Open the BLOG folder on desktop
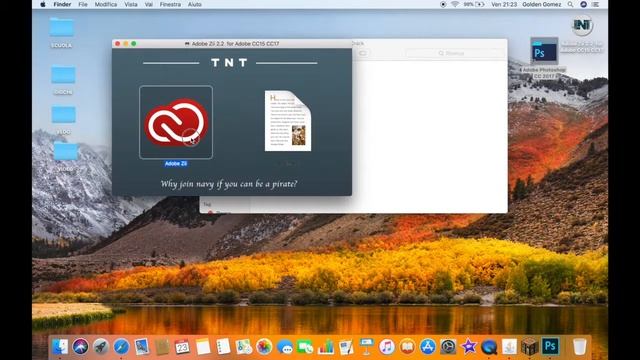This screenshot has width=640, height=360. [x=63, y=115]
